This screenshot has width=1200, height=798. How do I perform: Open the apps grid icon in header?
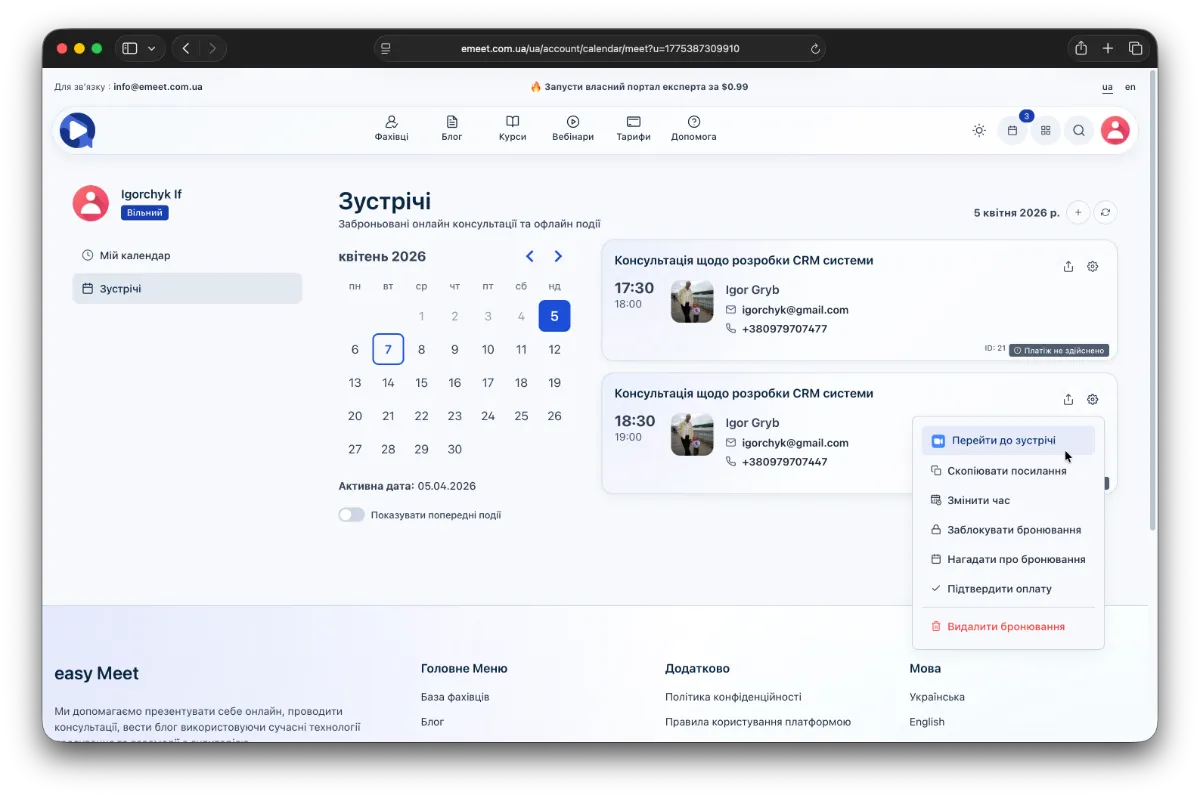tap(1046, 130)
